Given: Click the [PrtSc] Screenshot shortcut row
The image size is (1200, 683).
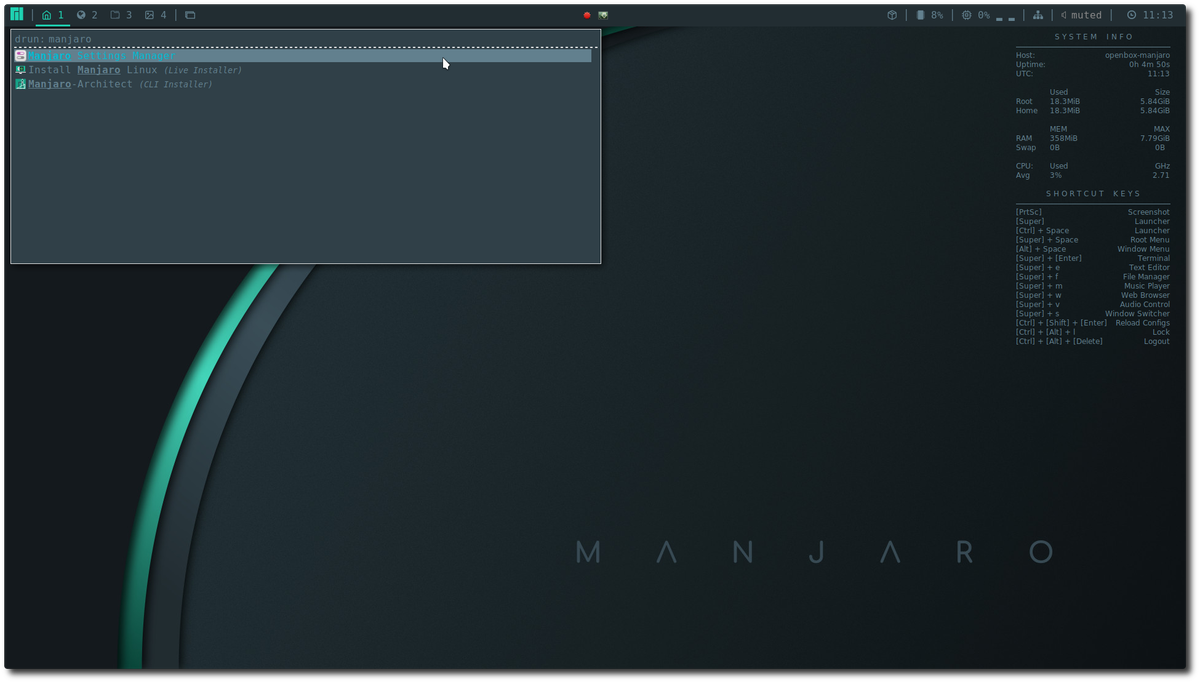Looking at the screenshot, I should (1092, 212).
